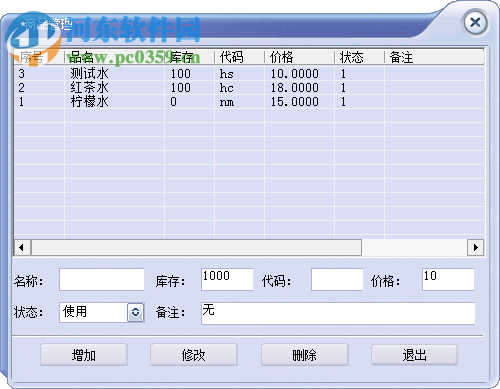Sort by the 备注 column header
500x389 pixels.
tap(434, 57)
